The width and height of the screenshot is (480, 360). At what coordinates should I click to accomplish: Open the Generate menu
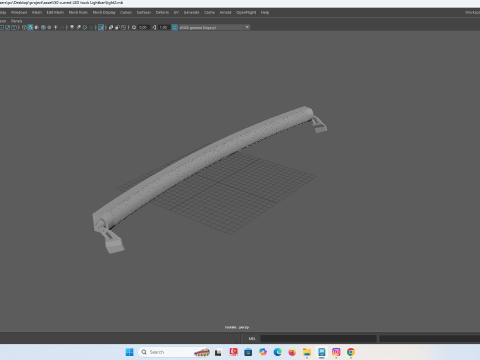[191, 12]
